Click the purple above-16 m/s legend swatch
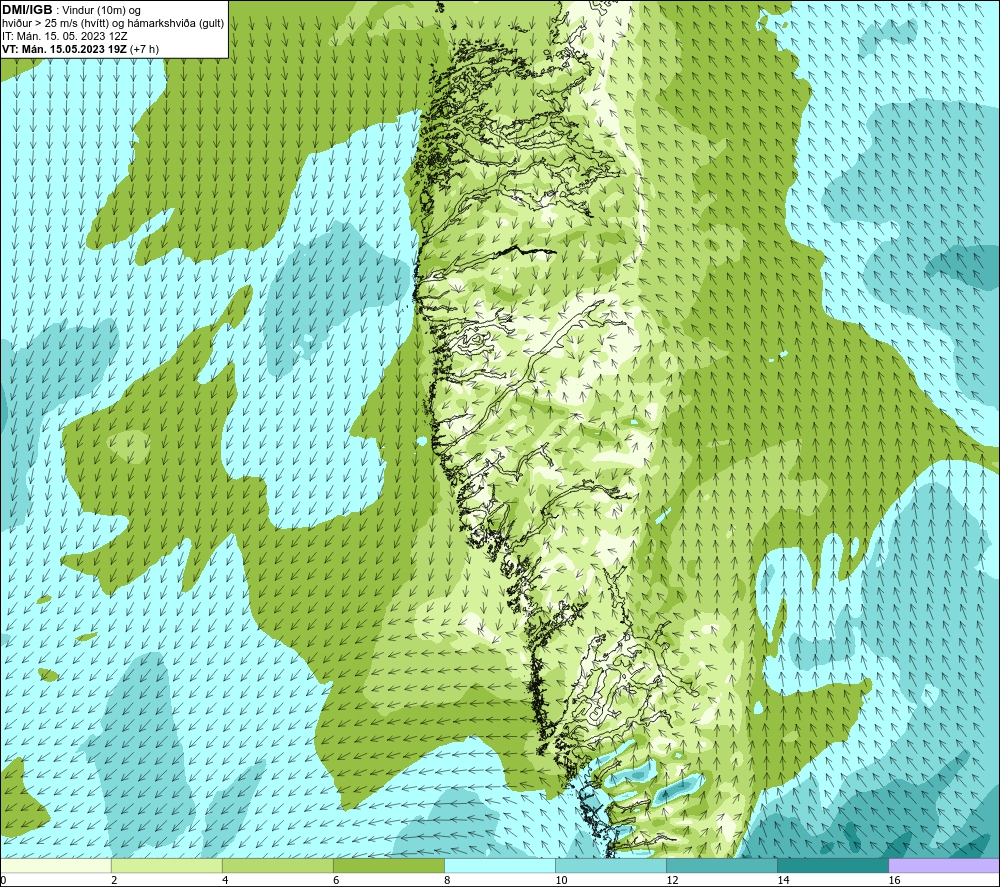 (944, 865)
